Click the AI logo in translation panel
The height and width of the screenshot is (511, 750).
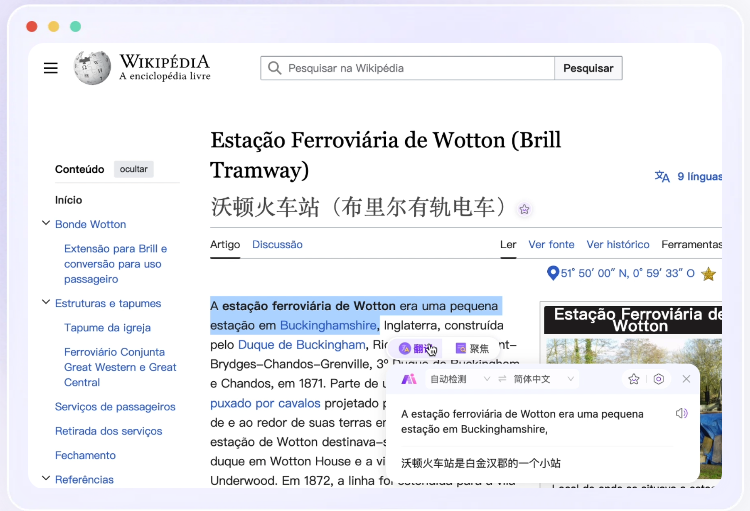pyautogui.click(x=409, y=379)
